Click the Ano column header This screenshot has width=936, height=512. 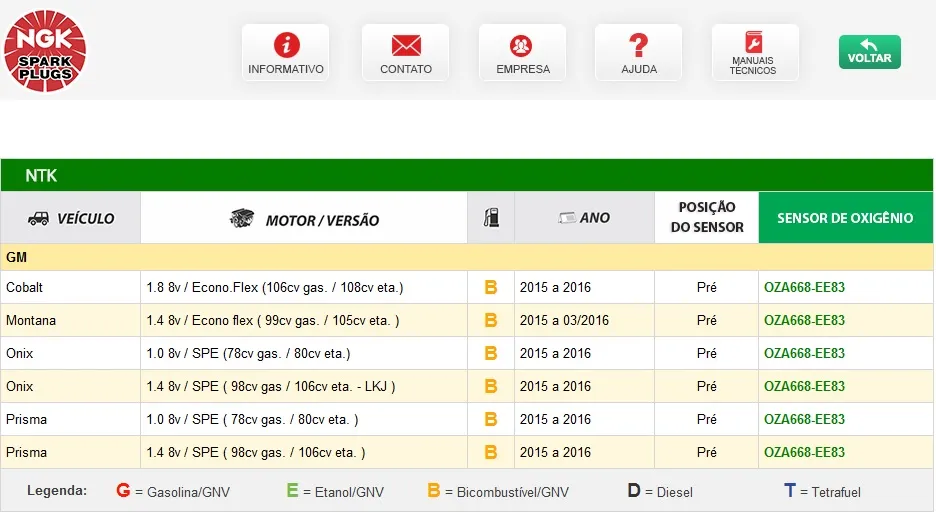584,218
